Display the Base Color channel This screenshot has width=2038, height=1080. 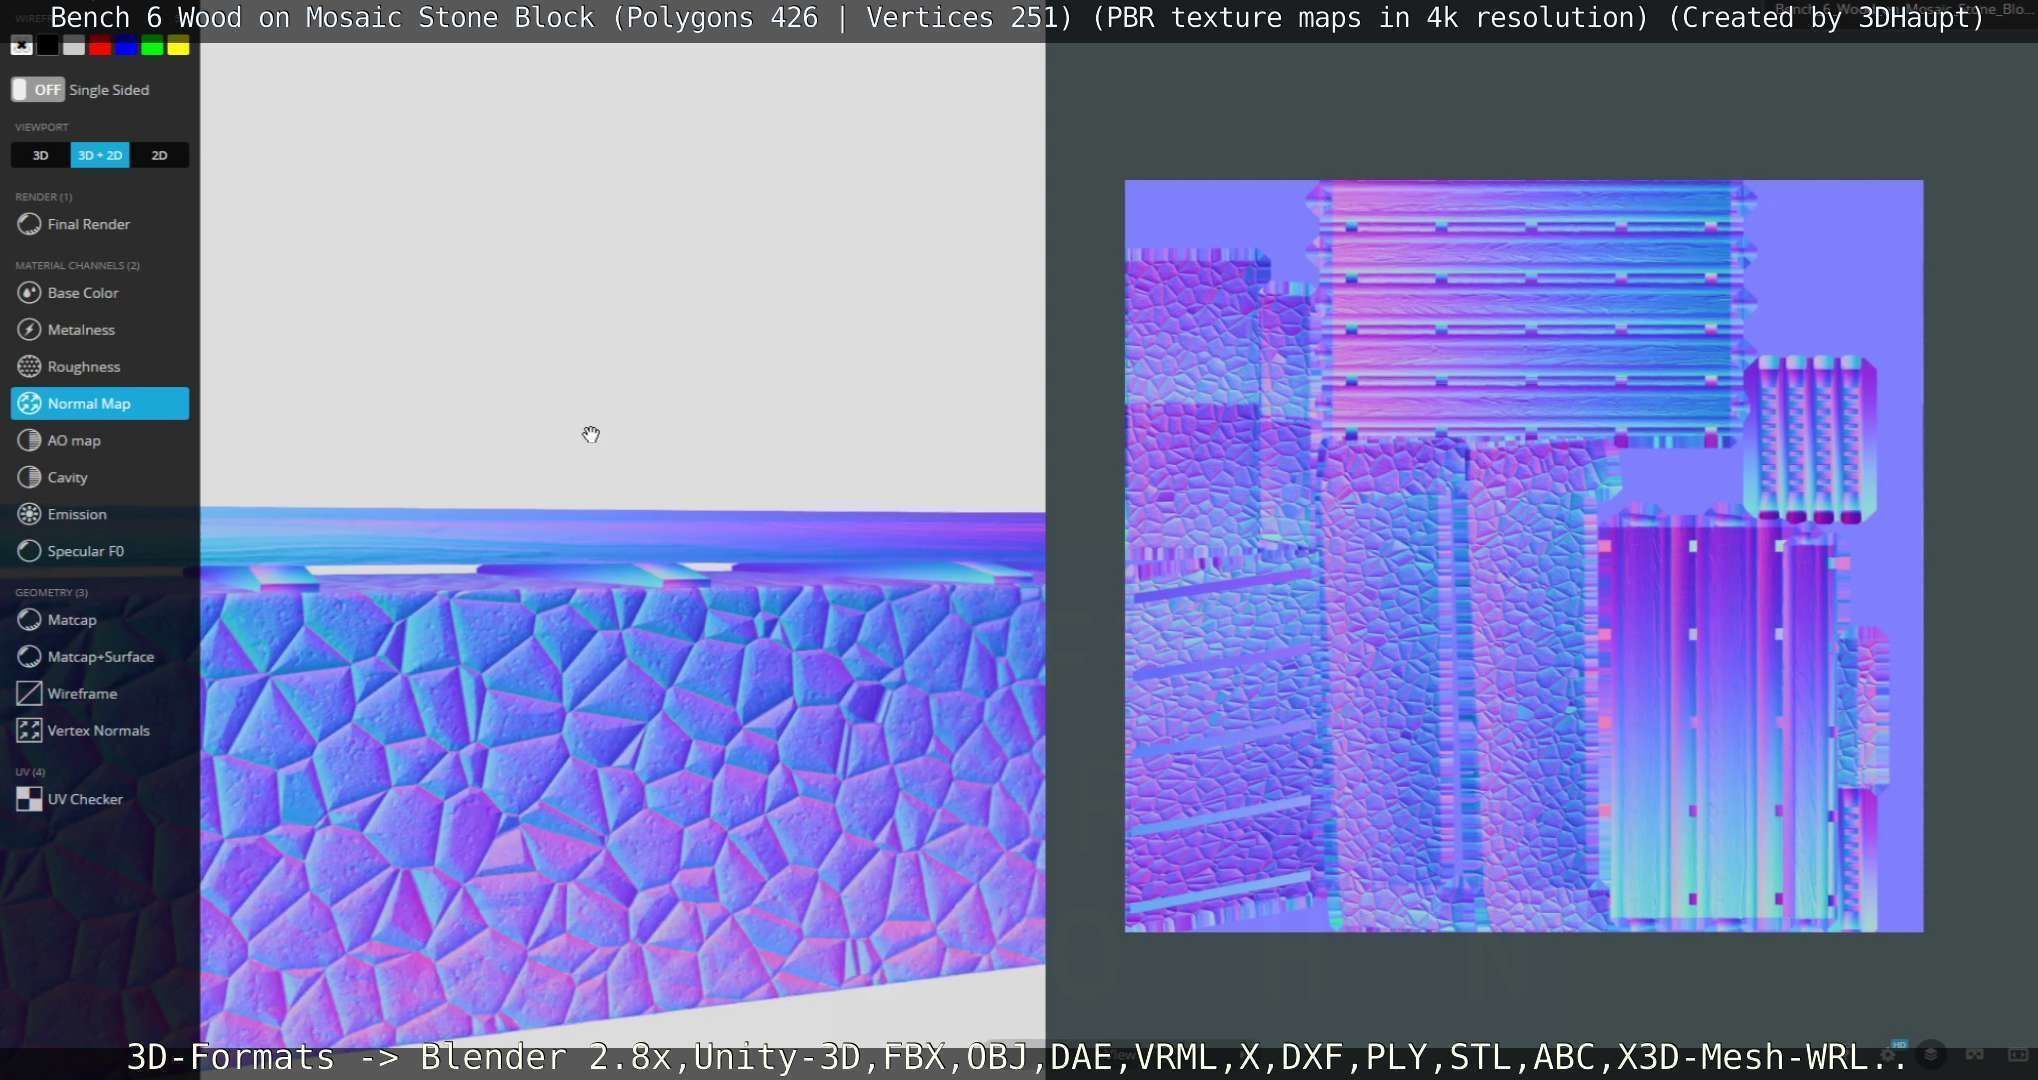click(83, 293)
